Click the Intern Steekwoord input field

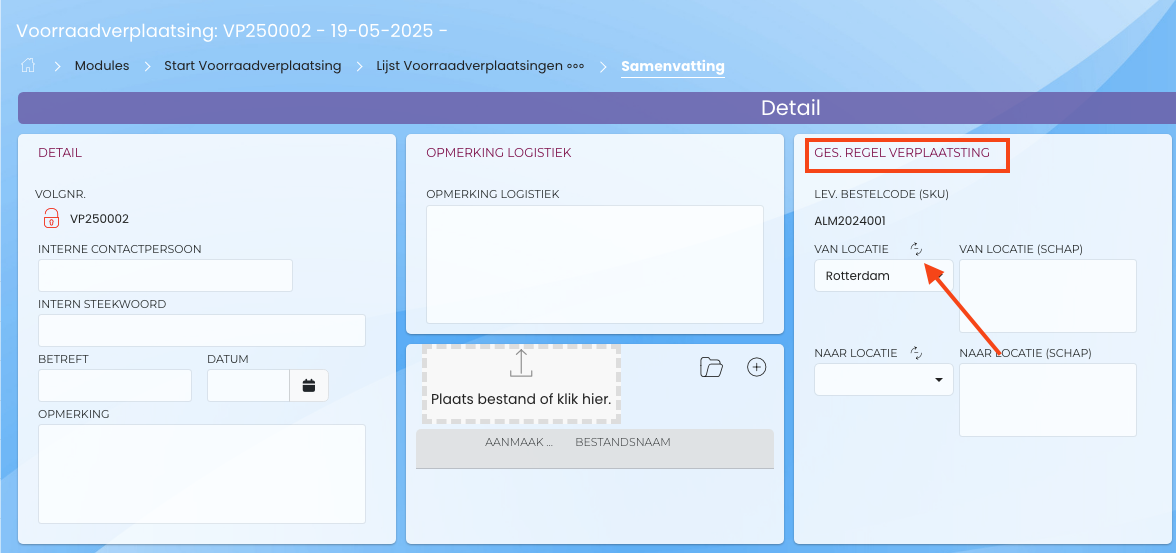202,330
